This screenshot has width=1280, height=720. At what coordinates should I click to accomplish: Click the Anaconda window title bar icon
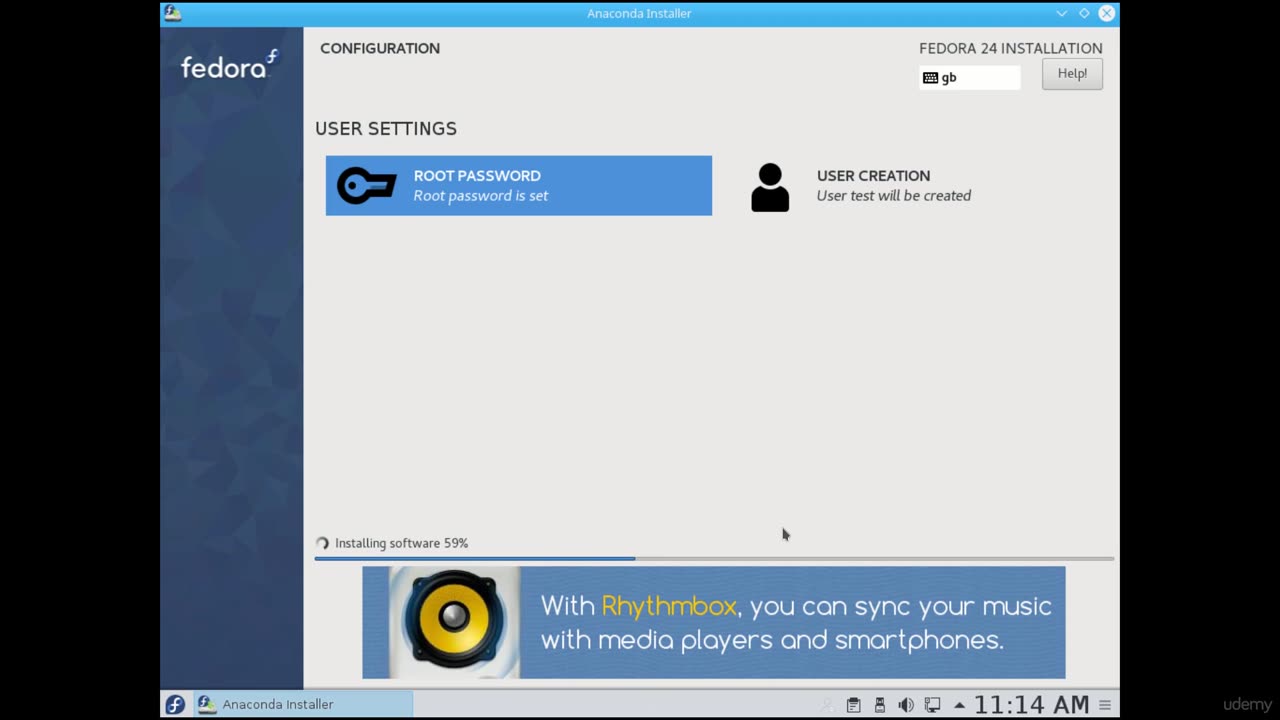coord(172,13)
